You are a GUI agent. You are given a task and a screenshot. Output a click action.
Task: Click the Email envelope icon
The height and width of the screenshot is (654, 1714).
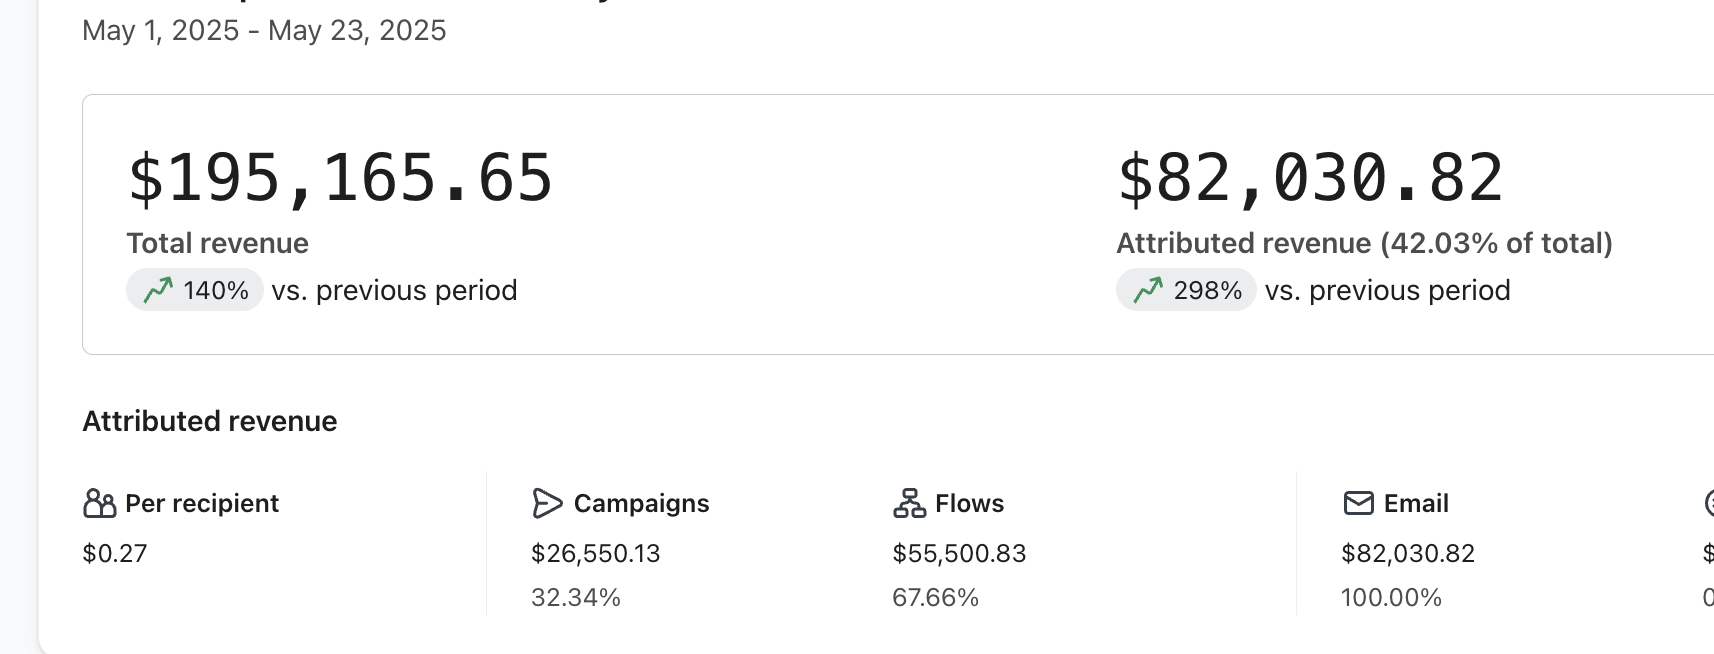pos(1359,503)
